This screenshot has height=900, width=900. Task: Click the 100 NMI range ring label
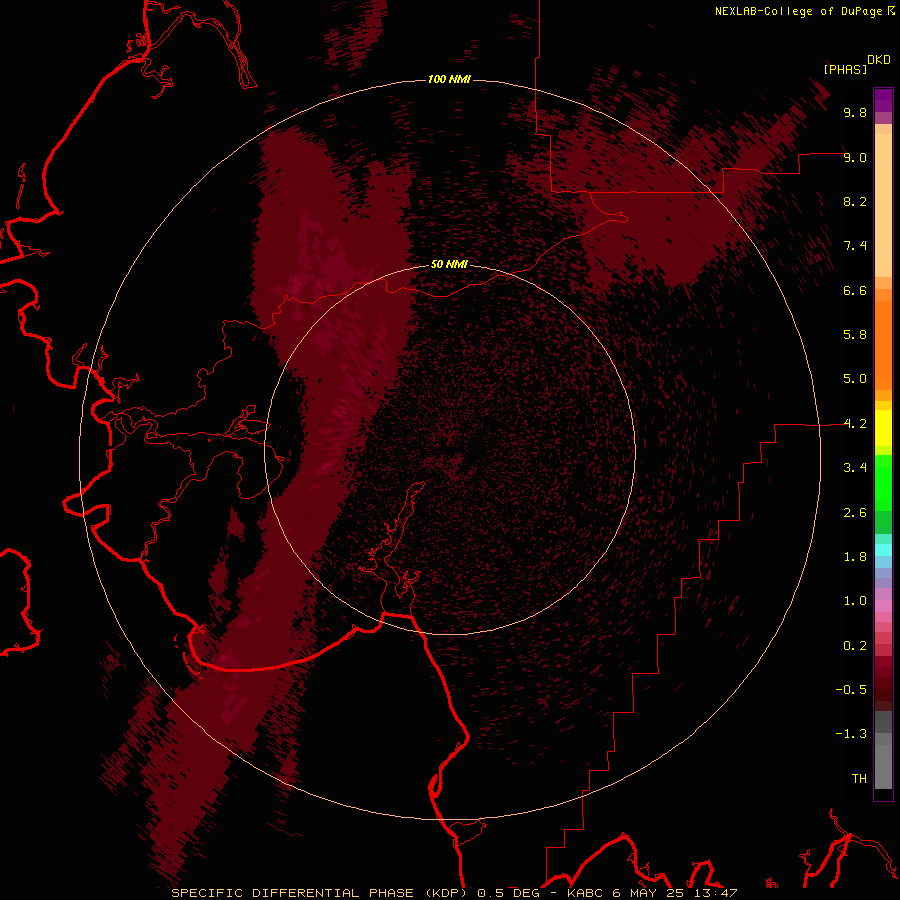(449, 79)
